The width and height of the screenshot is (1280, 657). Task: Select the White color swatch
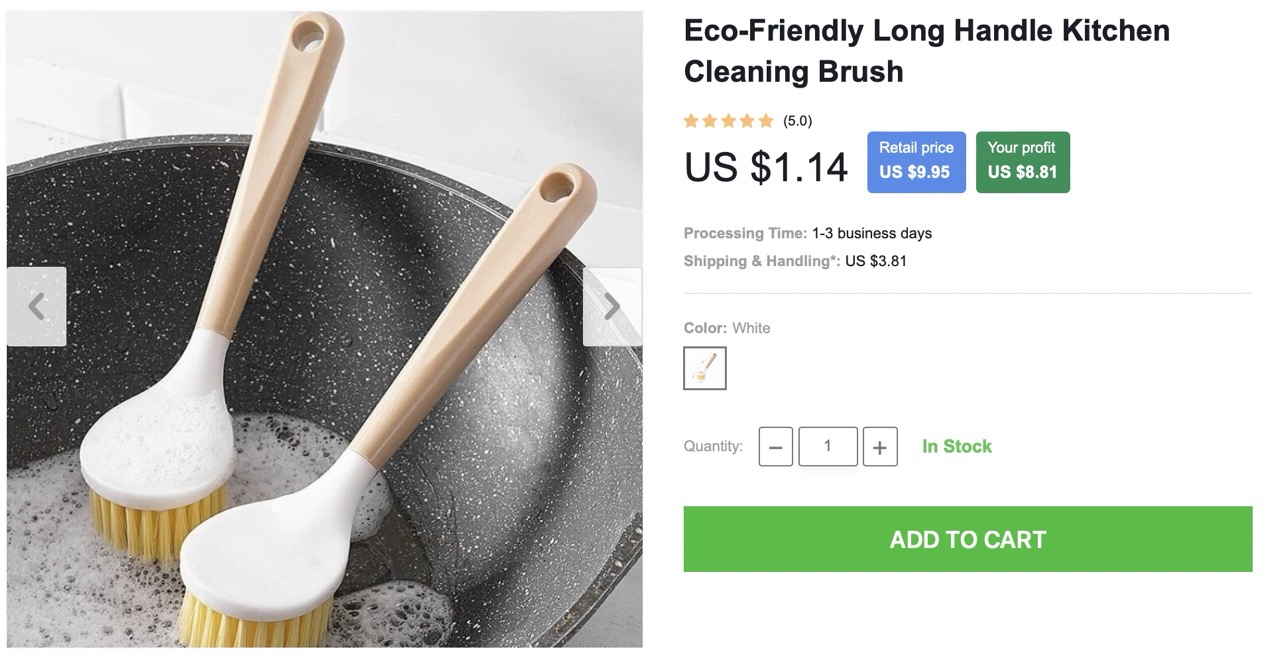[x=705, y=368]
